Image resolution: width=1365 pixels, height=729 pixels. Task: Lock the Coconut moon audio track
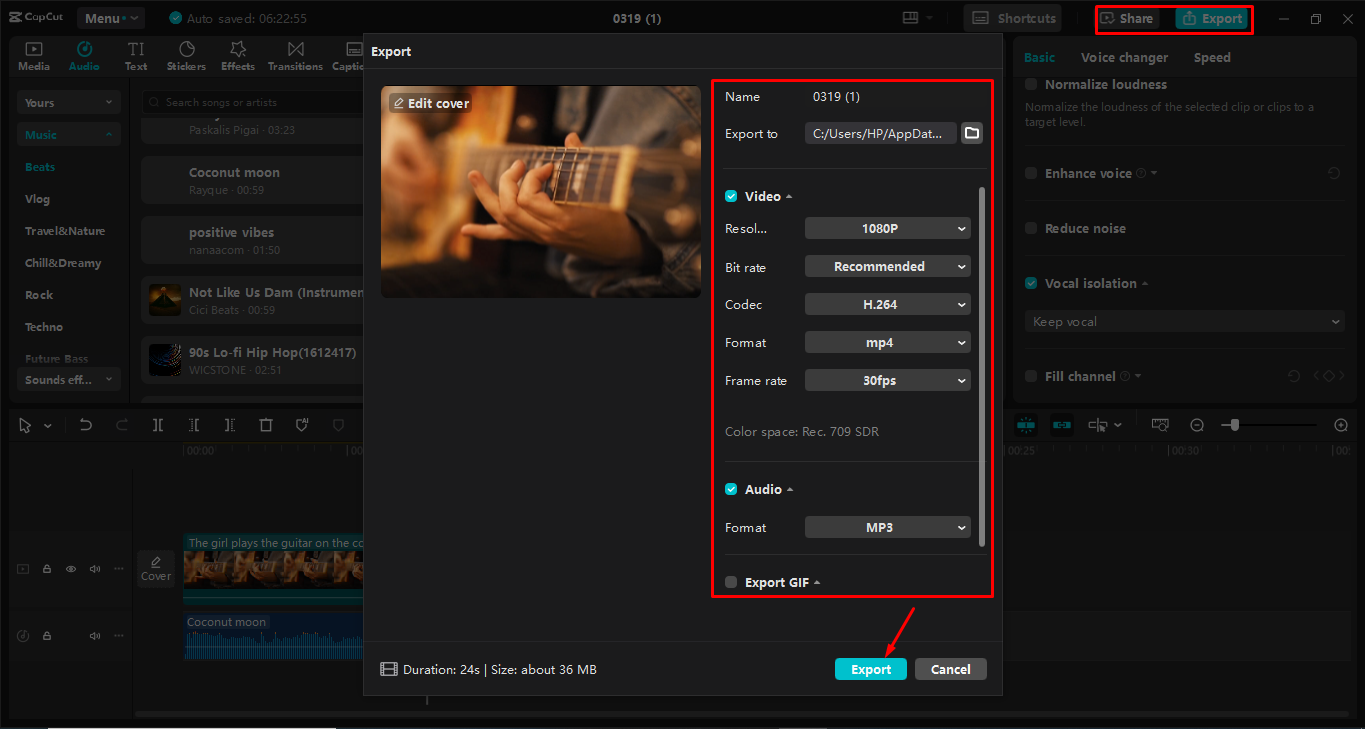[47, 636]
